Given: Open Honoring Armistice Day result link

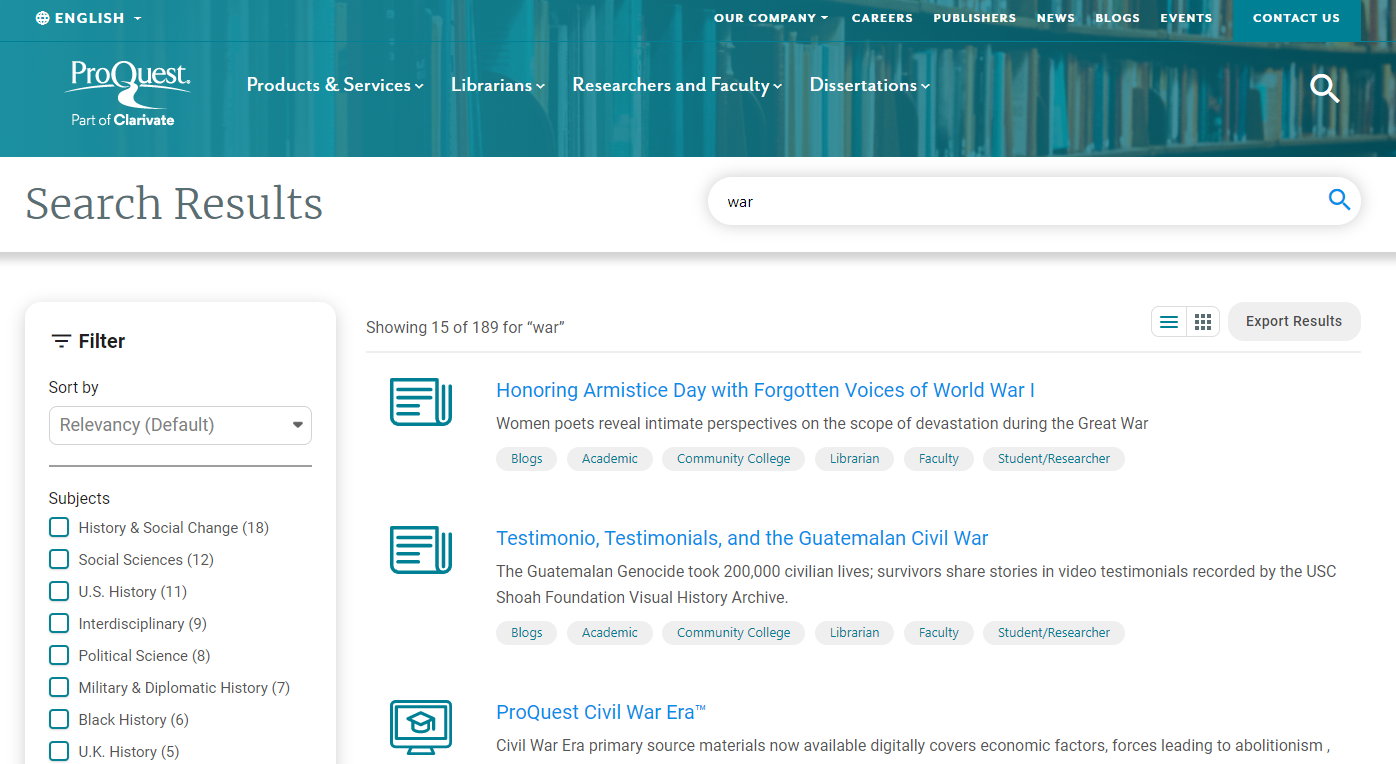Looking at the screenshot, I should point(765,390).
